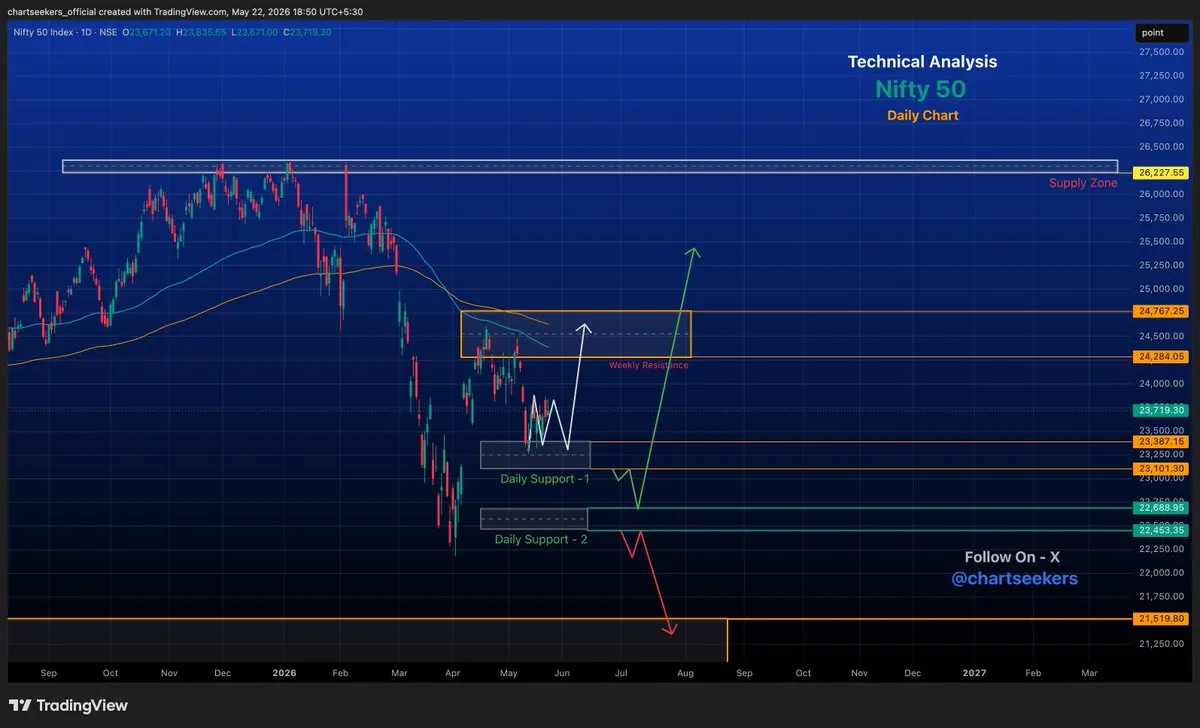1200x728 pixels.
Task: Click the Low value L23,671.00
Action: [254, 32]
